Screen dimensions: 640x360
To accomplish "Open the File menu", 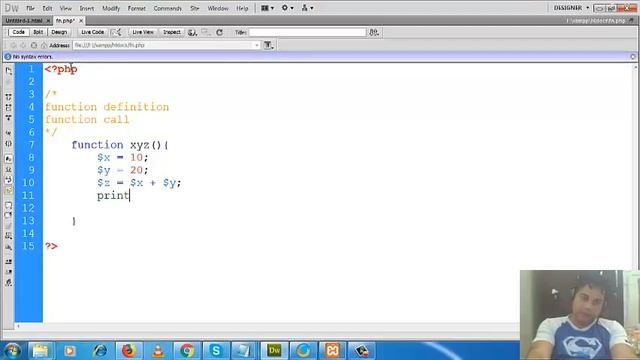I will 31,8.
